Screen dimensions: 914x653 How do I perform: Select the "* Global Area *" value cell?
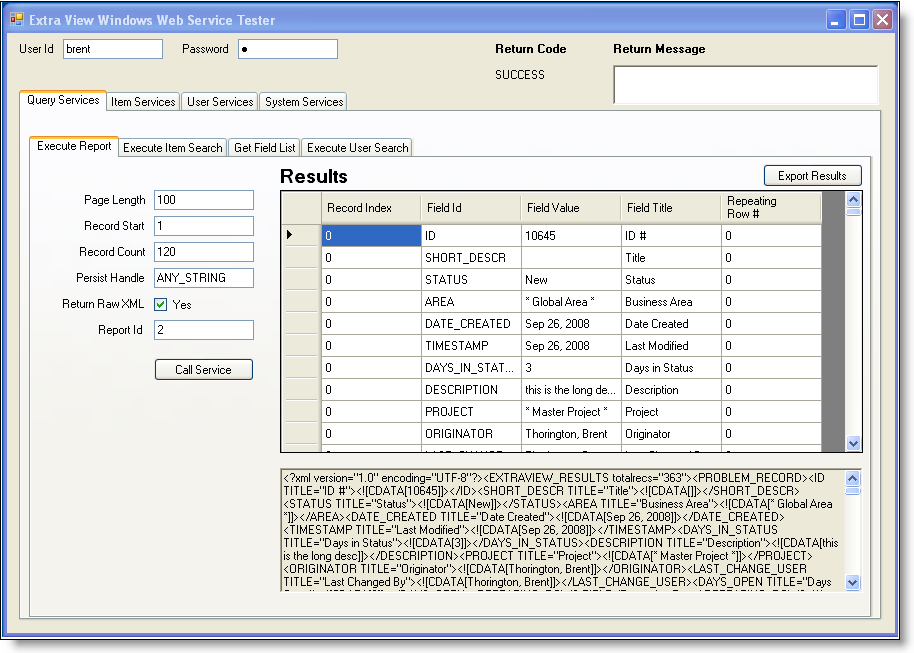[x=571, y=302]
